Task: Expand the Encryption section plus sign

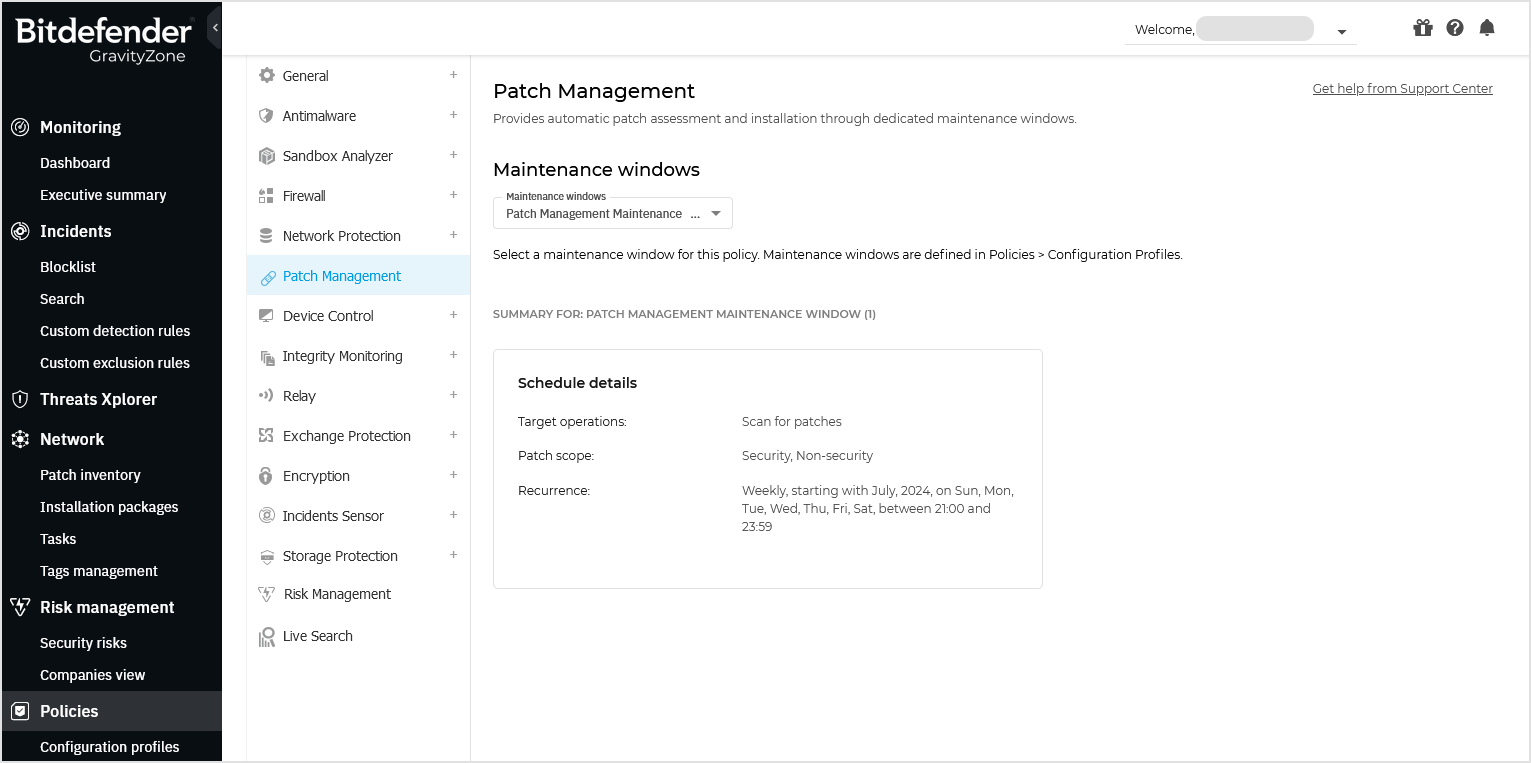Action: point(453,475)
